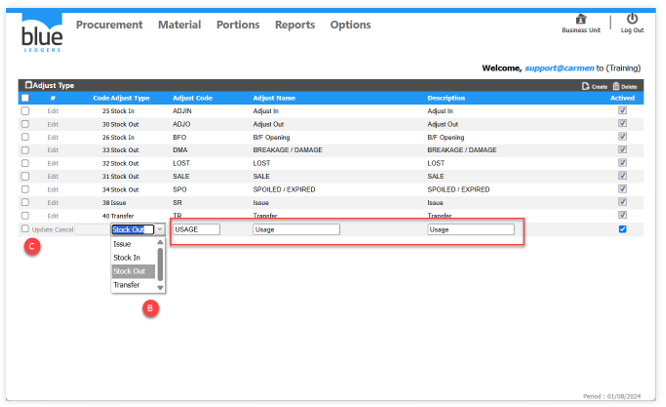Click the Delete trash icon
The height and width of the screenshot is (407, 666).
click(x=616, y=87)
